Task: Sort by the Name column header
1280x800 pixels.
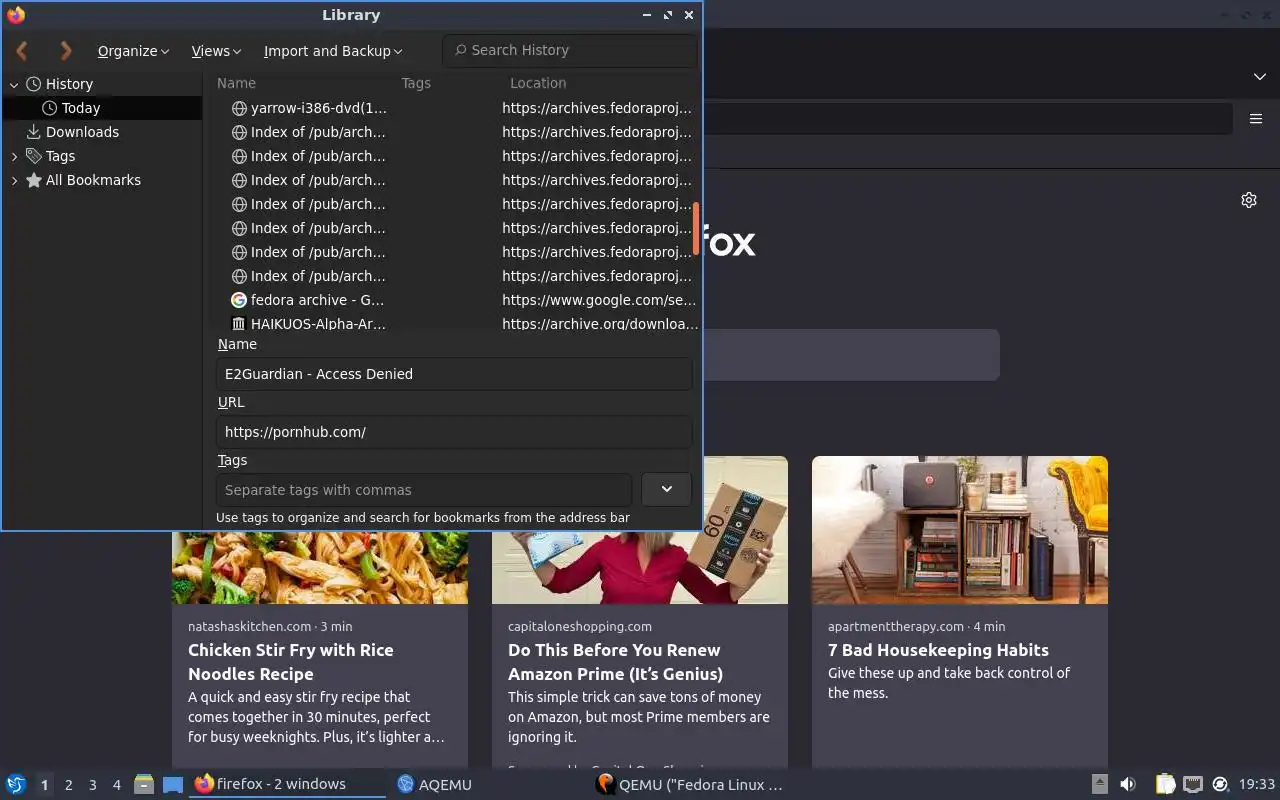Action: (x=236, y=83)
